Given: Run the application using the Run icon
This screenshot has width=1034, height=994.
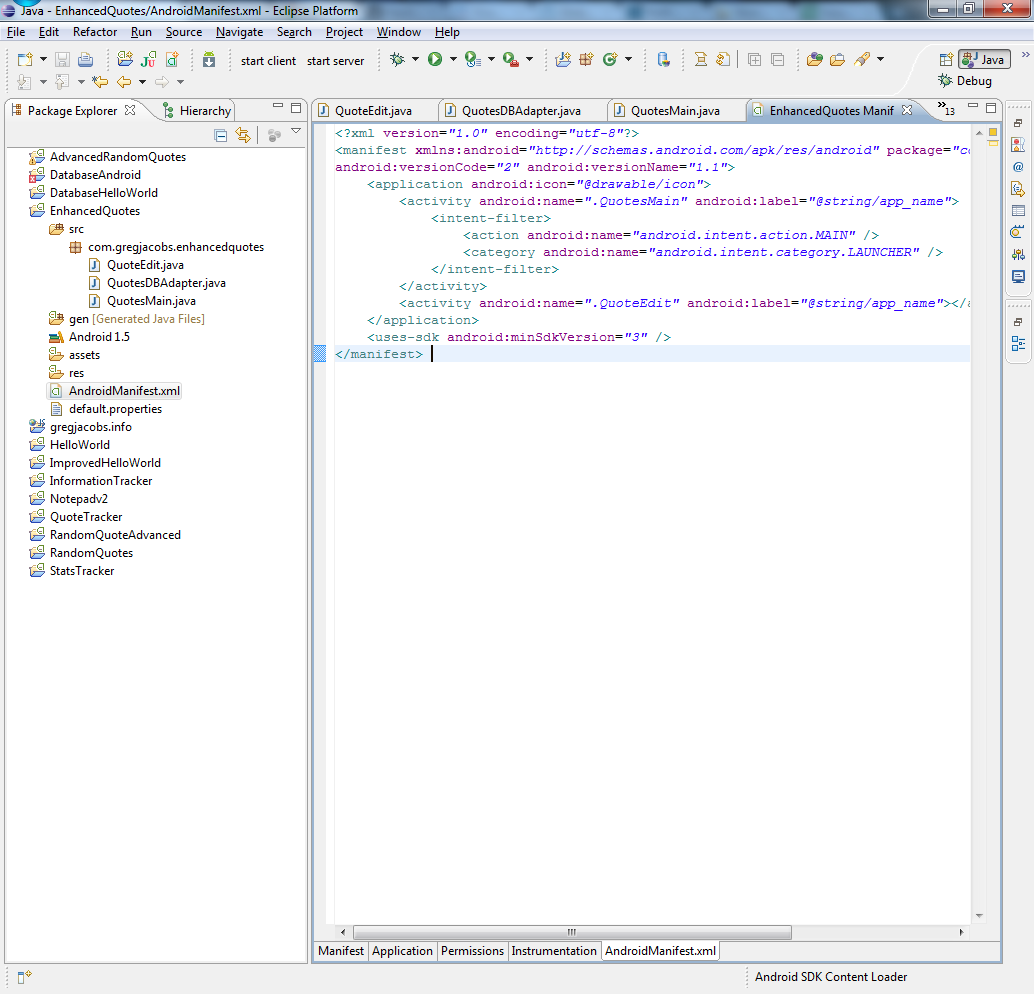Looking at the screenshot, I should (x=434, y=59).
